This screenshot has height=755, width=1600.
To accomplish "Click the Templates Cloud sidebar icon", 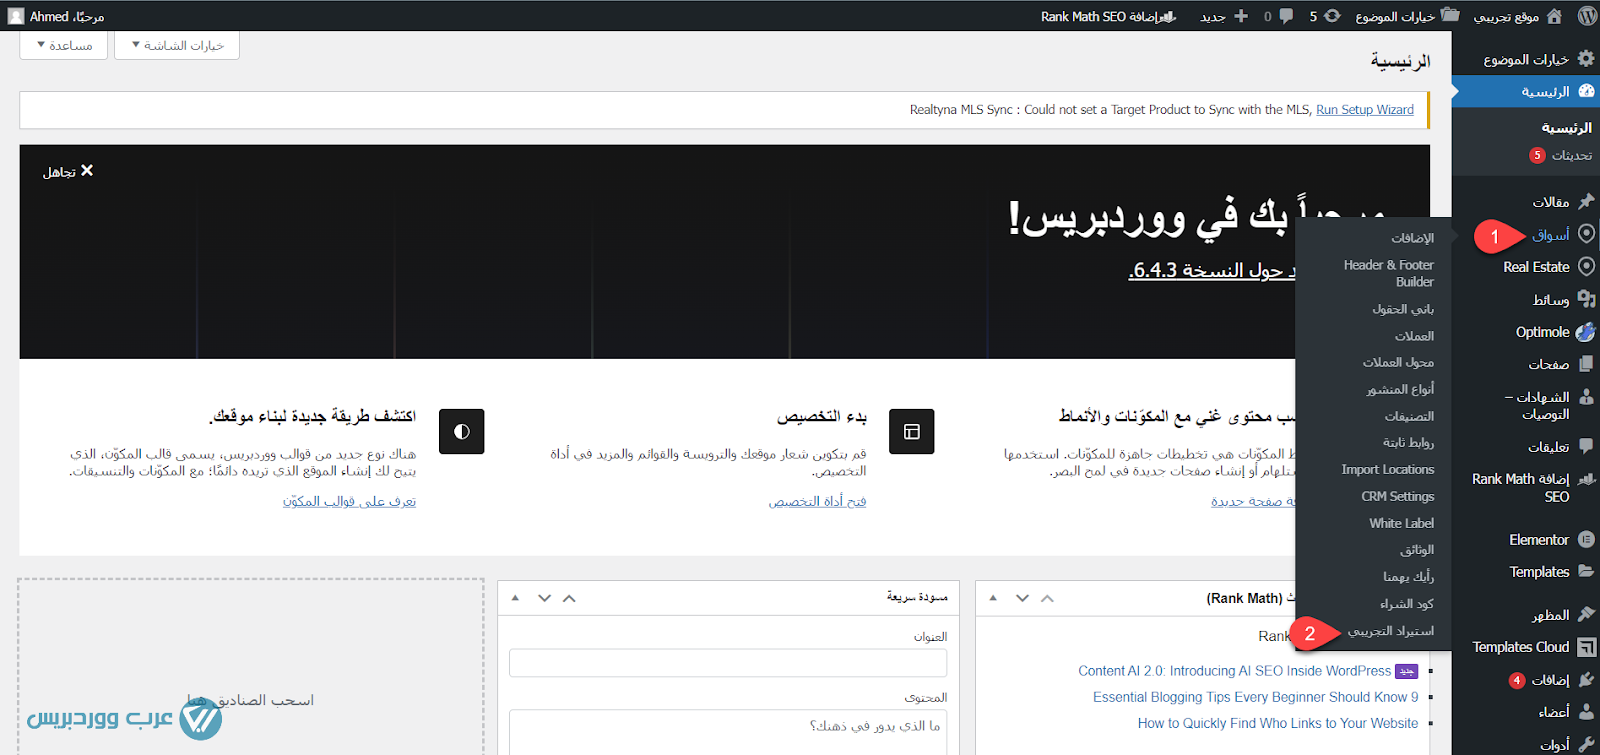I will pos(1586,647).
